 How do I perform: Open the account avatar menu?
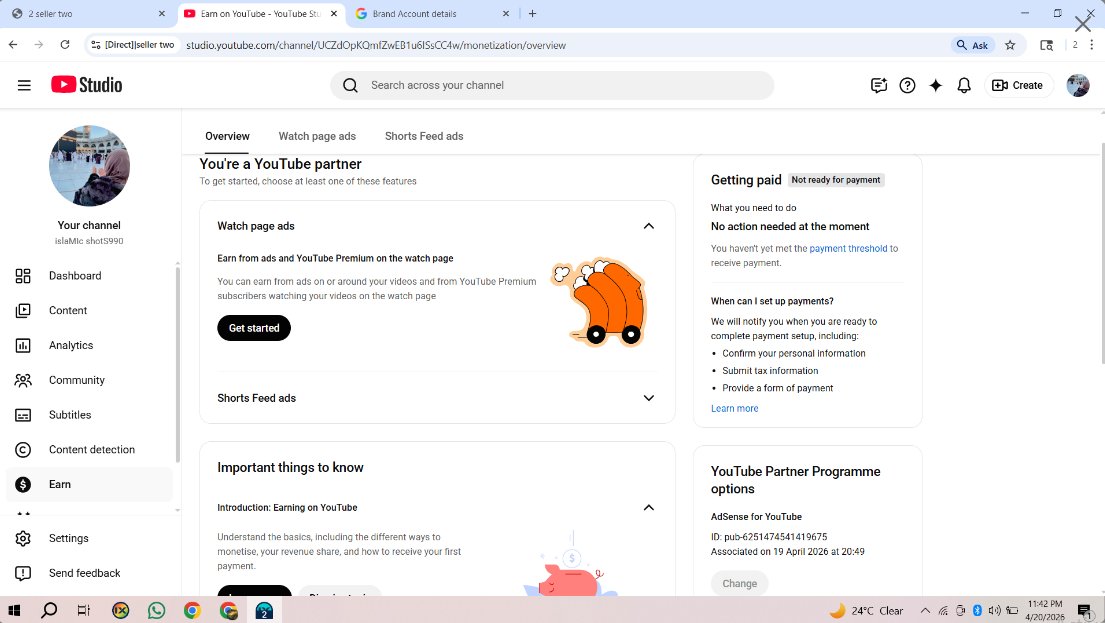click(1078, 85)
